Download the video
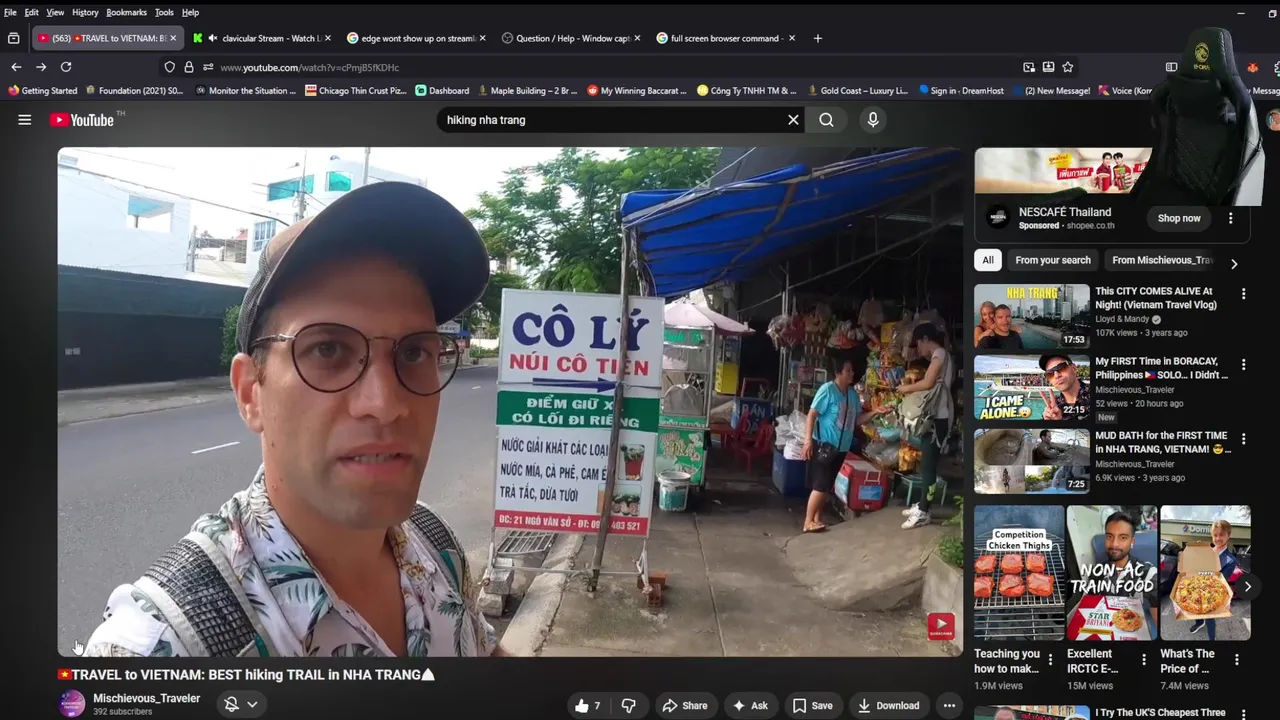This screenshot has width=1280, height=720. point(888,705)
